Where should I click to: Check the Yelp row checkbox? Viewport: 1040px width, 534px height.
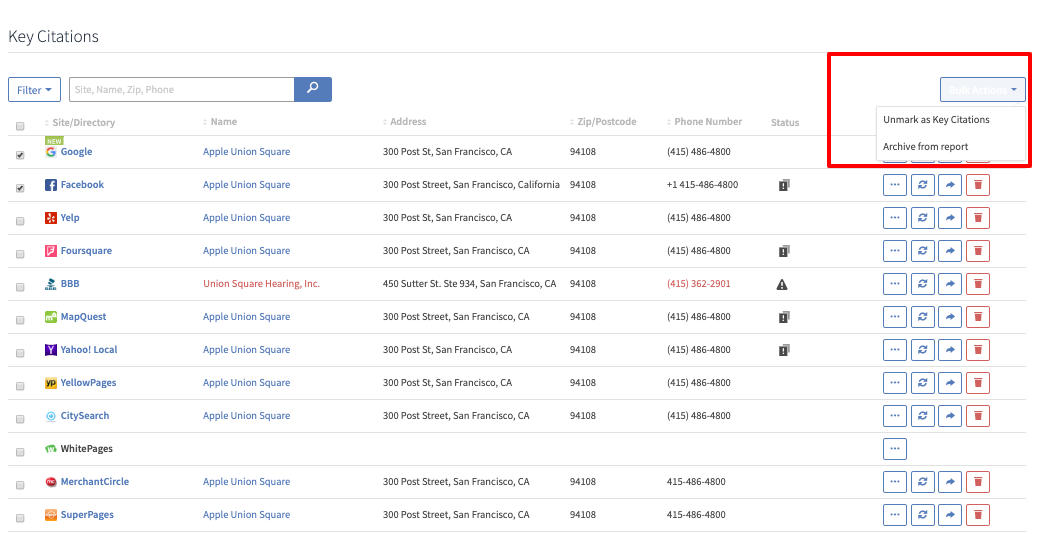(20, 222)
